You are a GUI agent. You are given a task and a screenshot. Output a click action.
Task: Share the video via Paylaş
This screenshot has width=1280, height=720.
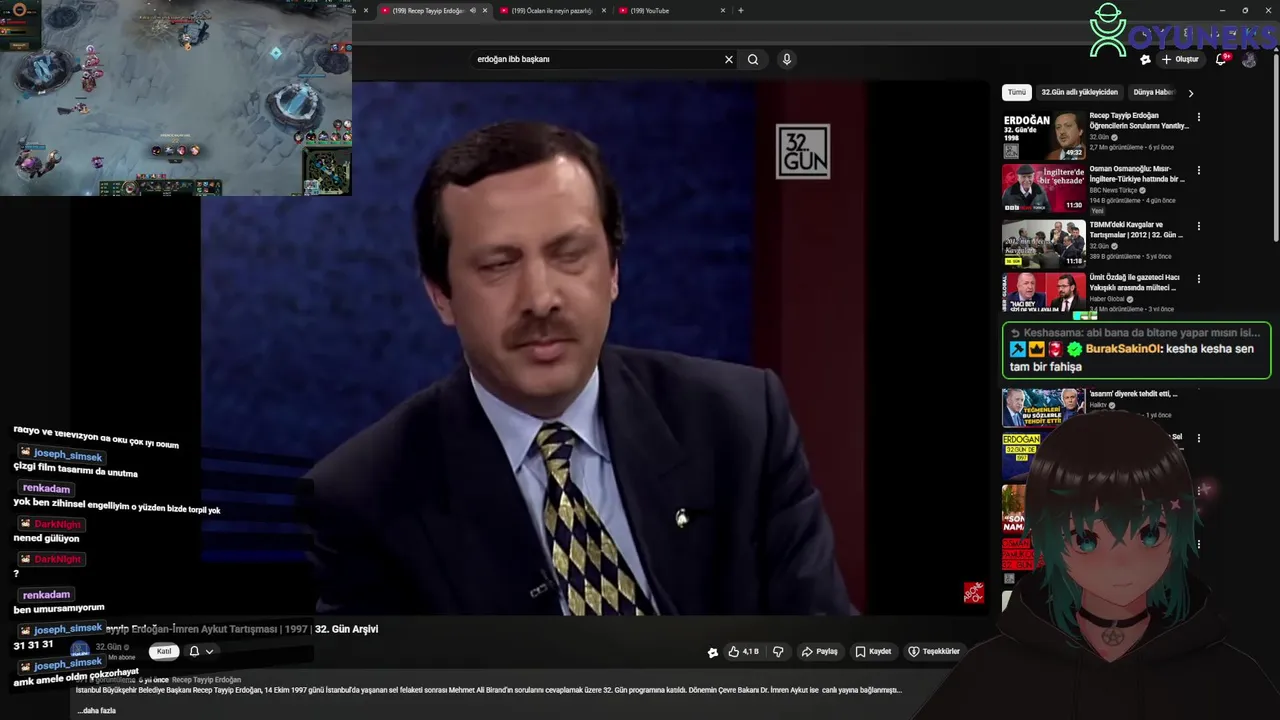[819, 651]
